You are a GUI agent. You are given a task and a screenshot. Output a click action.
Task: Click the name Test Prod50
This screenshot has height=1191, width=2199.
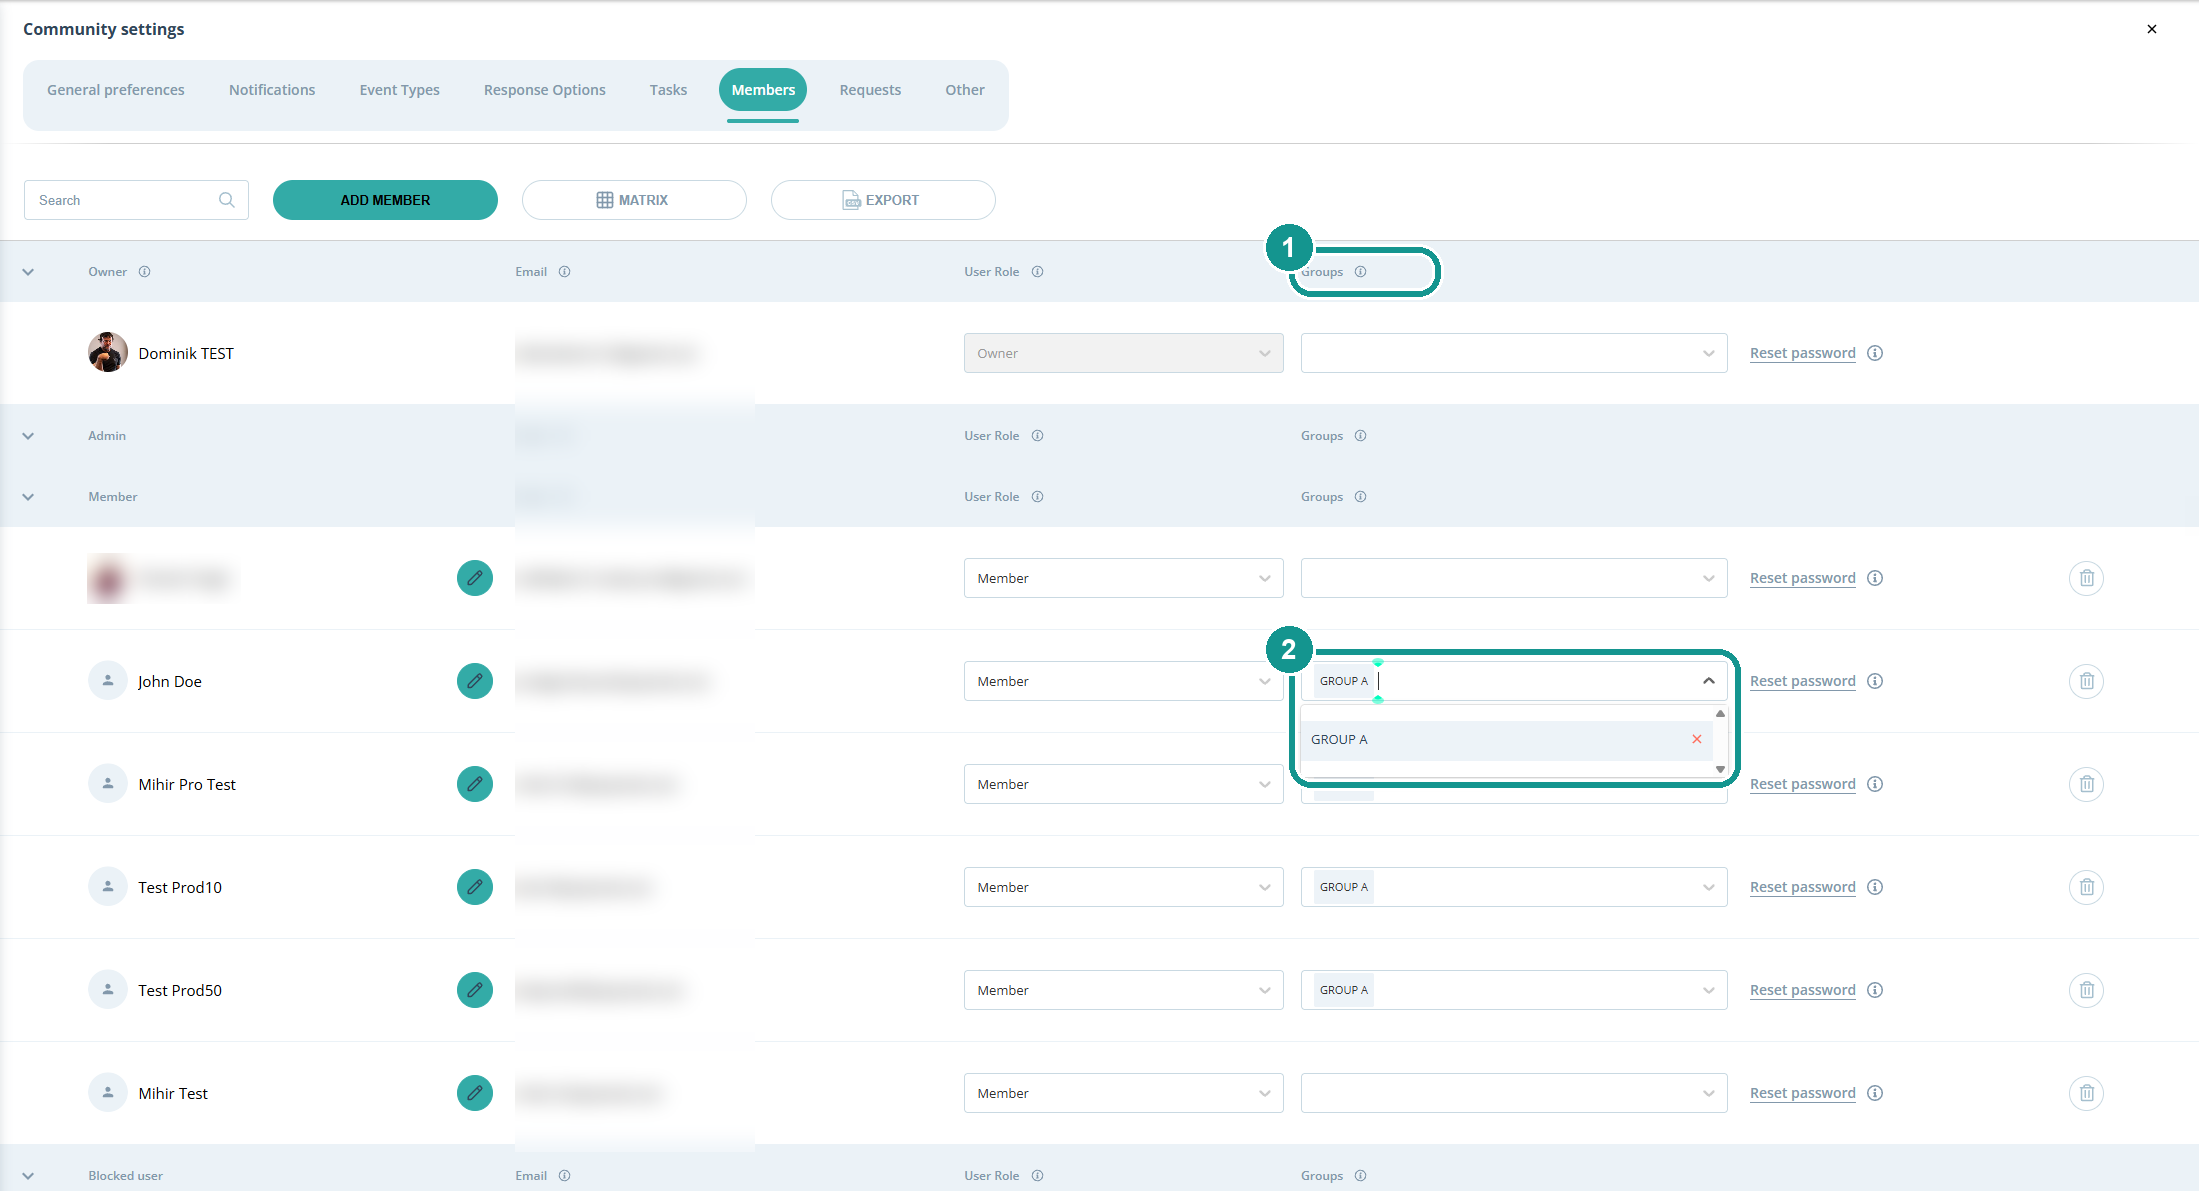click(x=180, y=990)
